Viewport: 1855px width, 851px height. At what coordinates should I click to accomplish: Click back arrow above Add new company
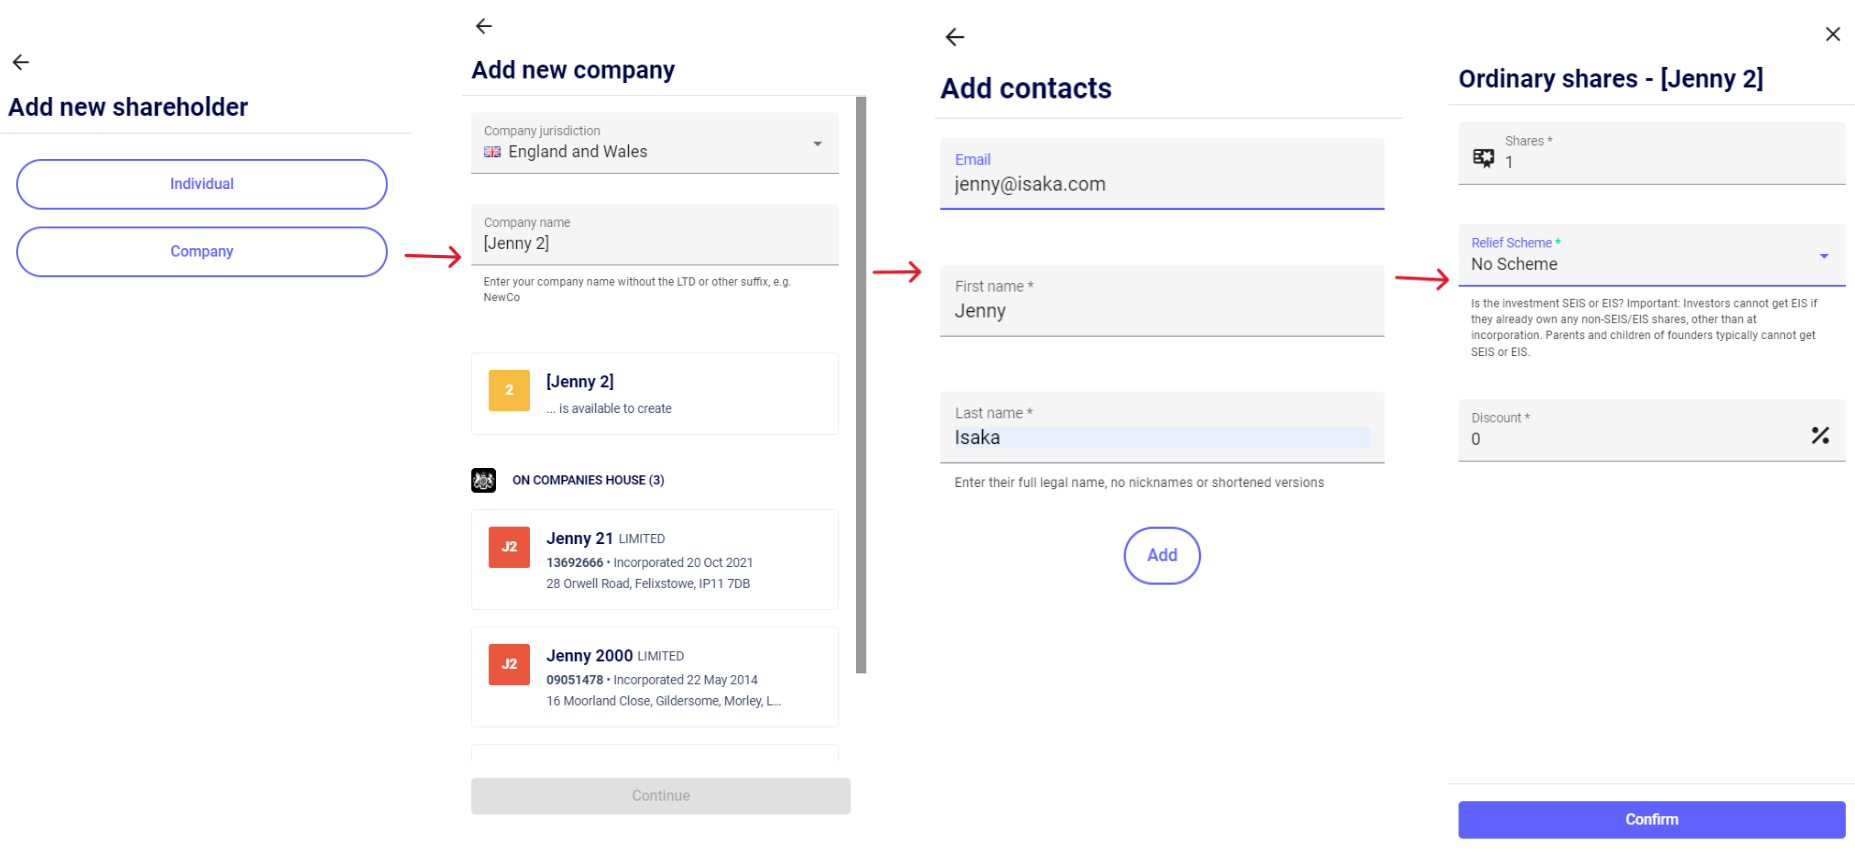(x=484, y=26)
